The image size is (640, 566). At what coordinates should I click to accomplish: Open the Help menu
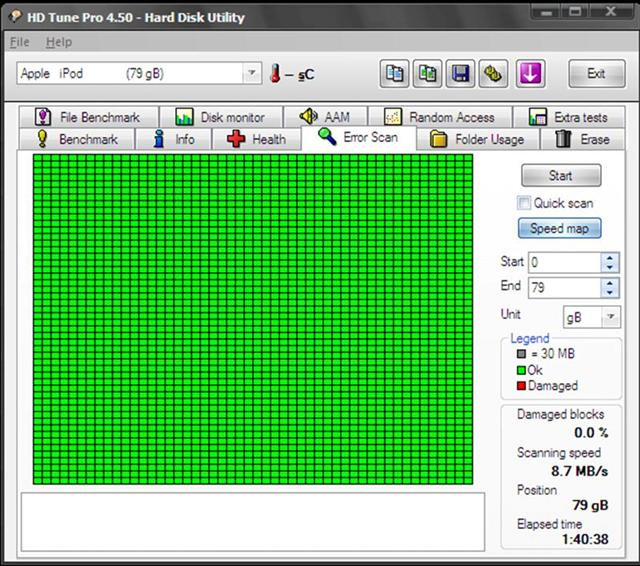(59, 43)
